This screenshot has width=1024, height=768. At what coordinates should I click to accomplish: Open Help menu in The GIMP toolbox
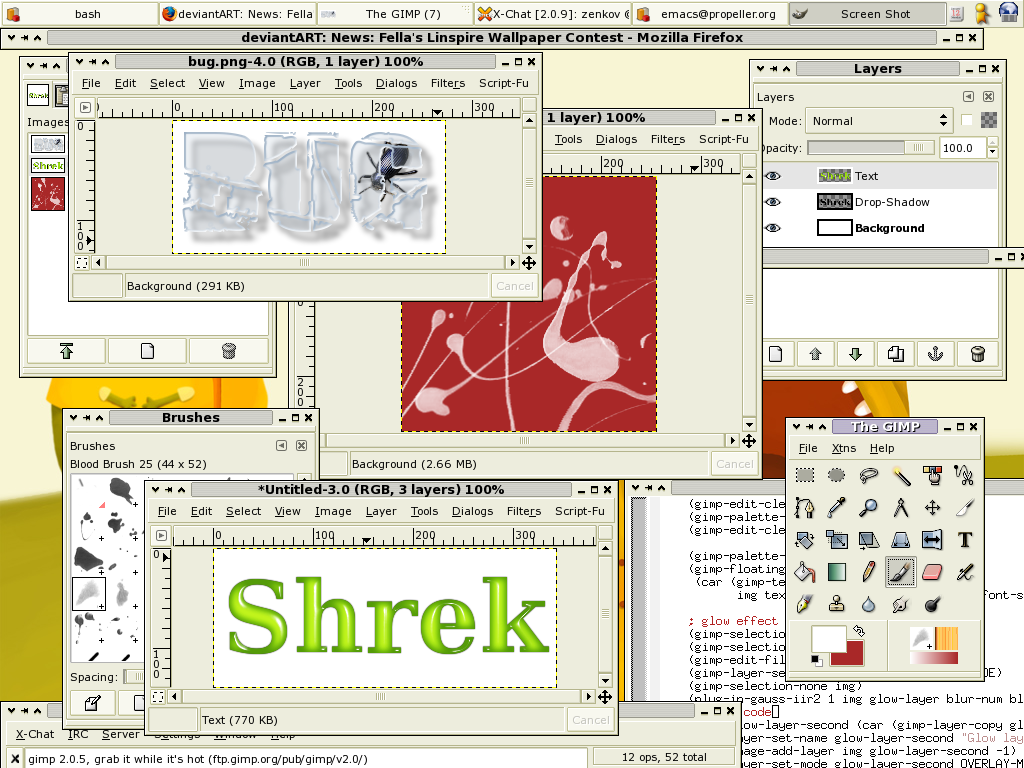tap(882, 448)
